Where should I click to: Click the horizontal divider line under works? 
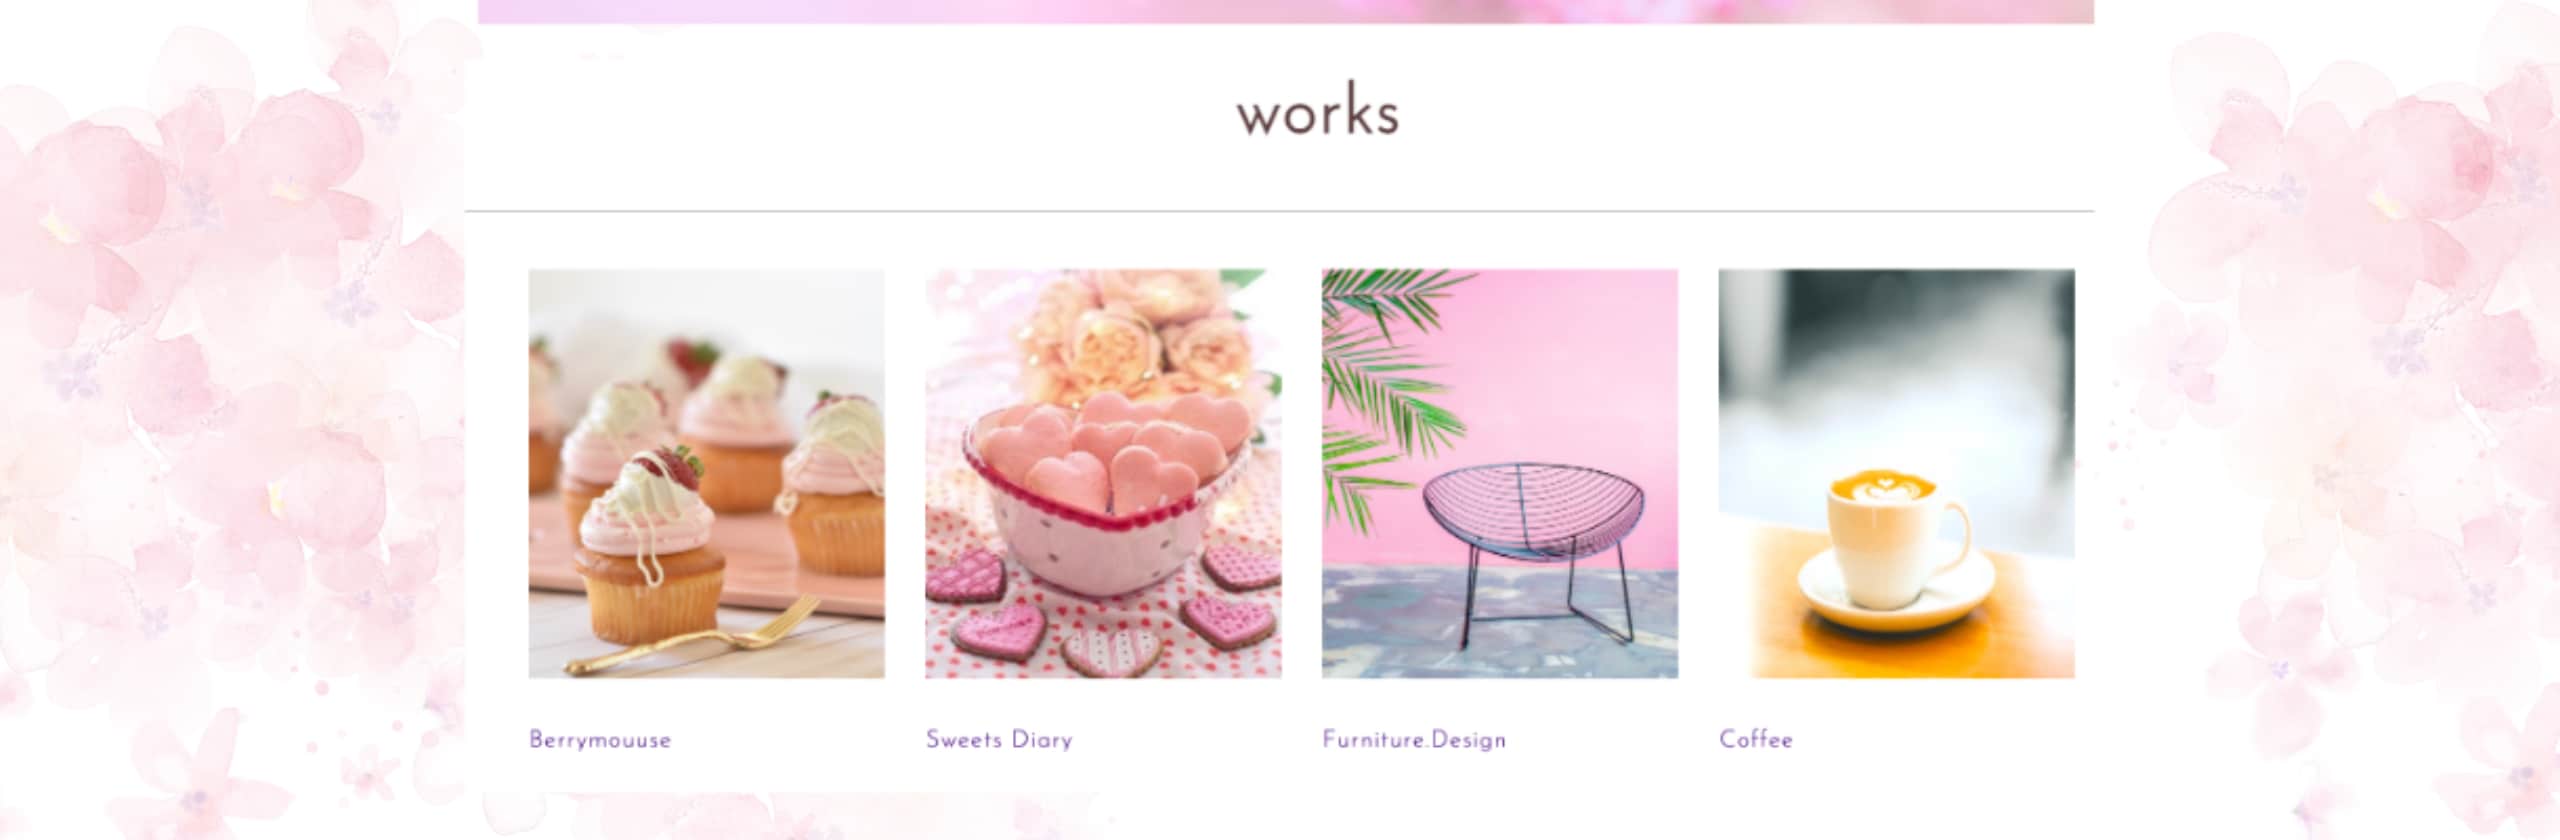click(1279, 212)
